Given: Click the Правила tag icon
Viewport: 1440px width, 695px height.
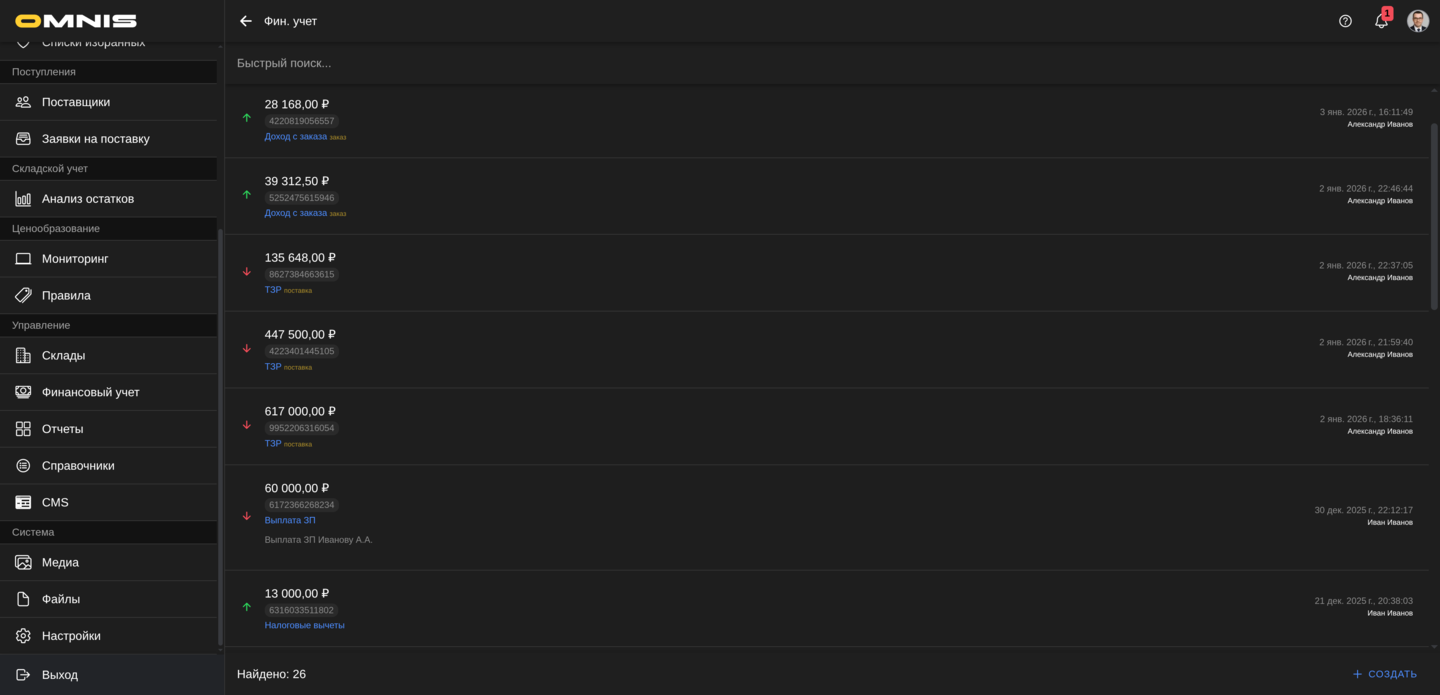Looking at the screenshot, I should (23, 296).
